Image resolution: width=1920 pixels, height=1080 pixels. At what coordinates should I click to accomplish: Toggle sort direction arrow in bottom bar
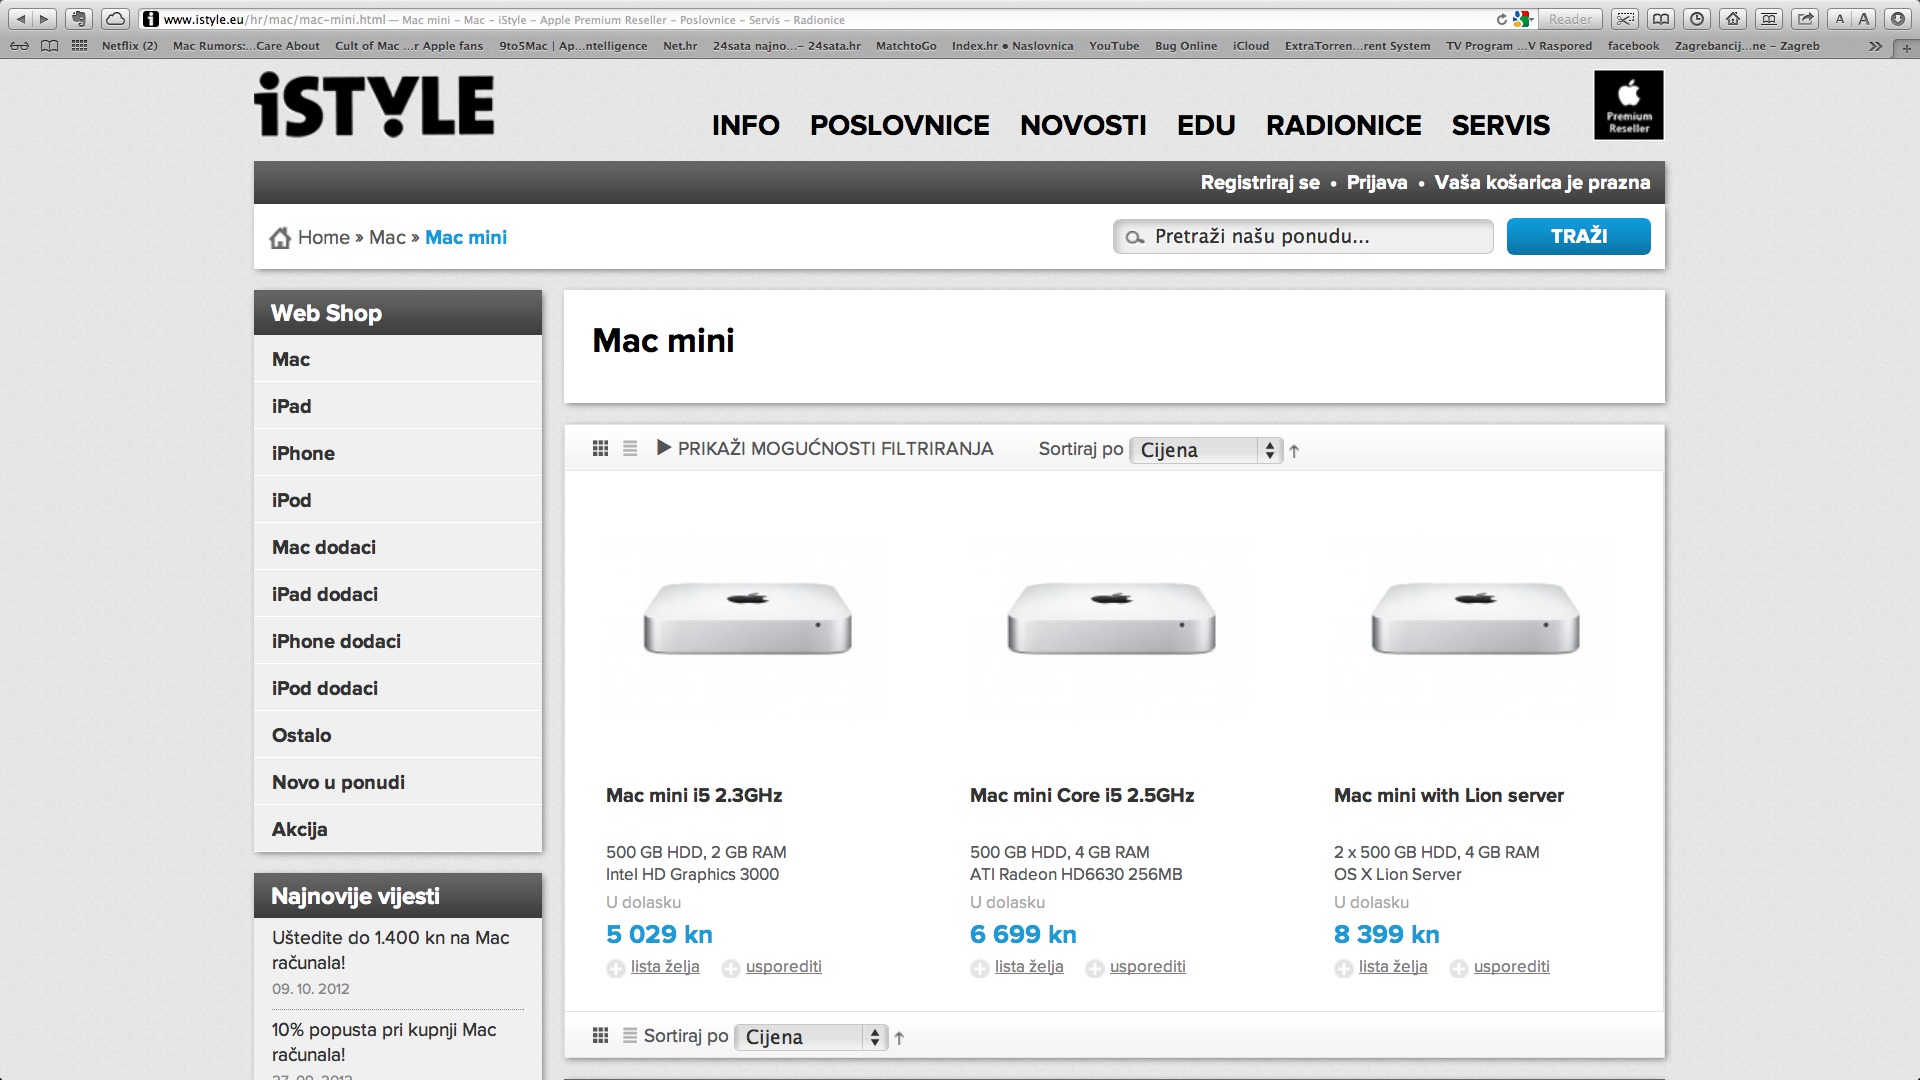tap(899, 1038)
